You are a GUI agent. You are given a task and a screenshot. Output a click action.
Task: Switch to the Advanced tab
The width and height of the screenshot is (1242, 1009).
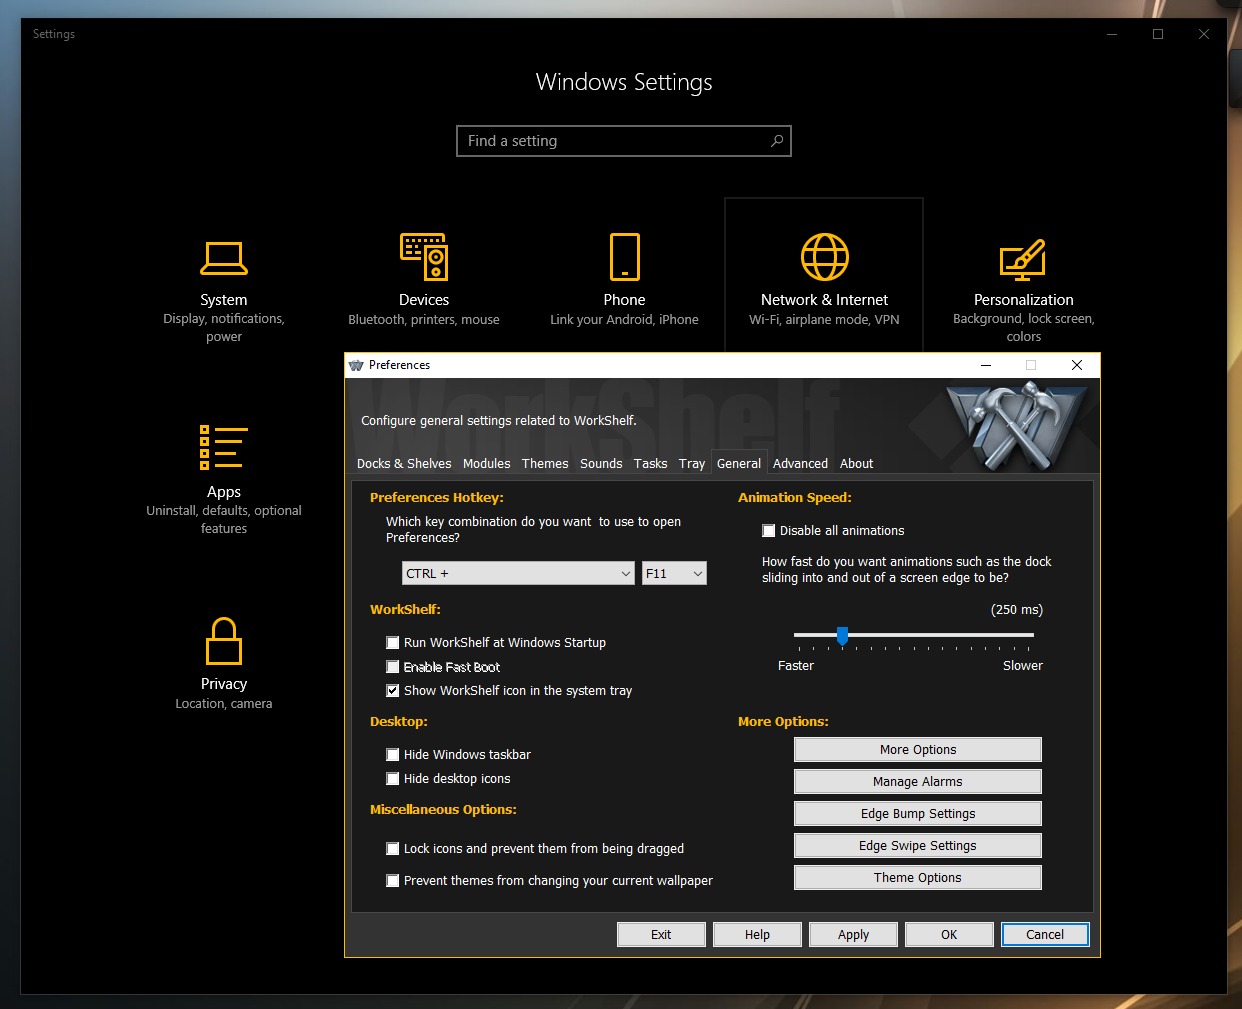(801, 464)
